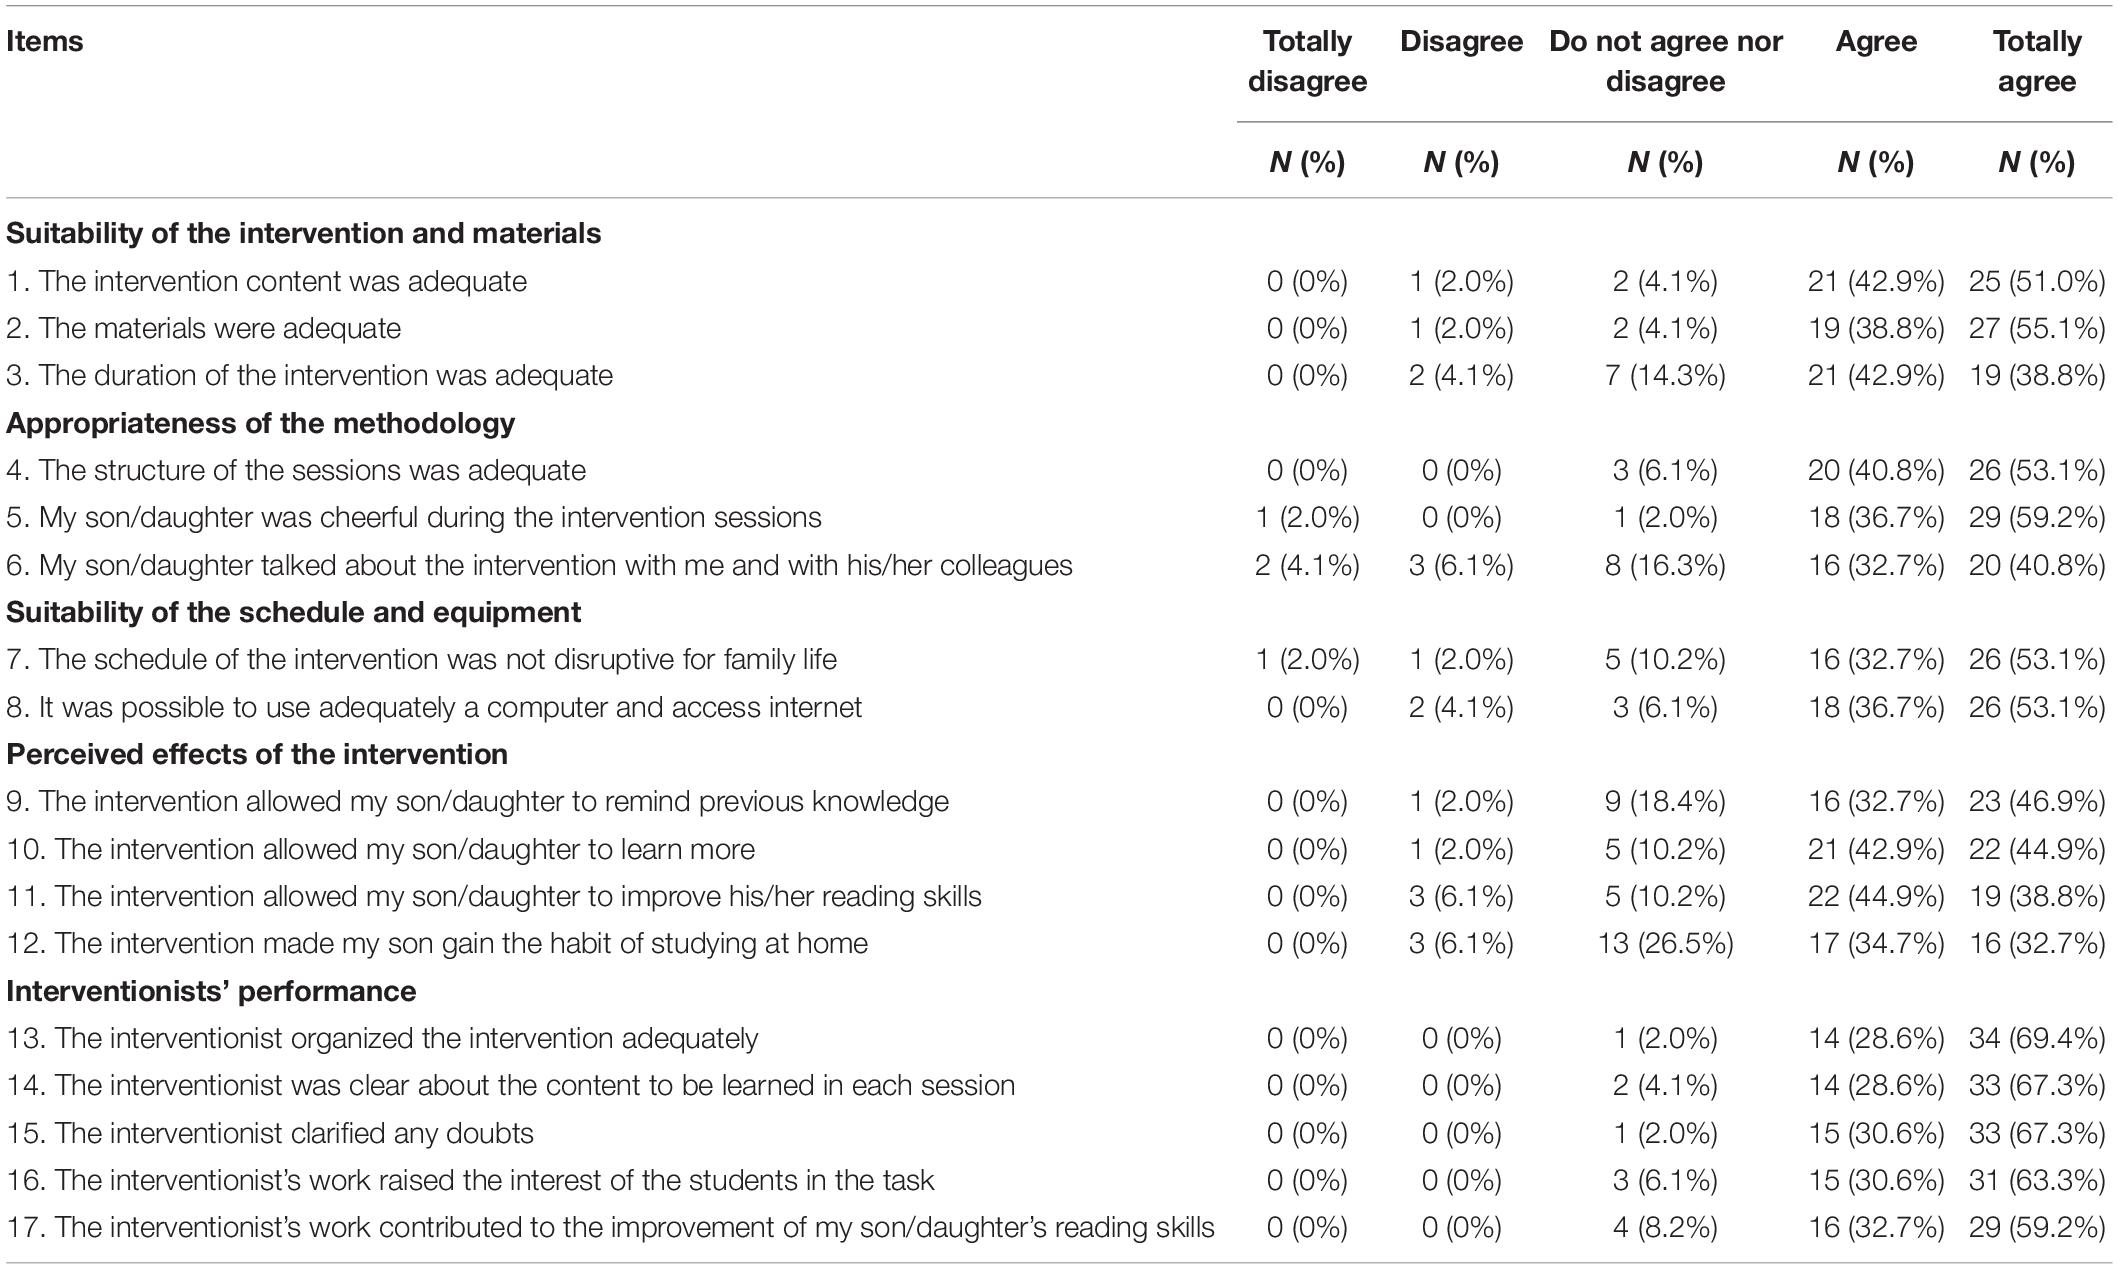This screenshot has width=2118, height=1269.
Task: Click the '34 (69.4%)' cell in row 13
Action: [x=2037, y=1039]
